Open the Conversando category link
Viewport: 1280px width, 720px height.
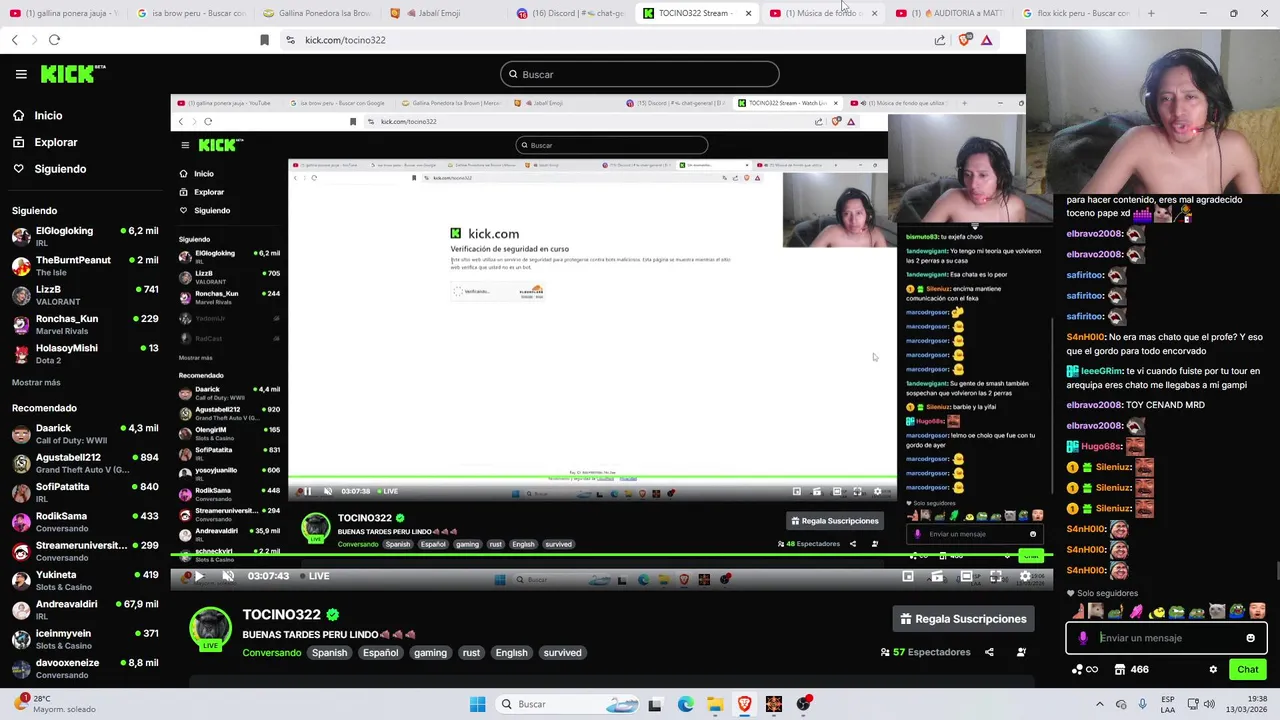tap(271, 653)
